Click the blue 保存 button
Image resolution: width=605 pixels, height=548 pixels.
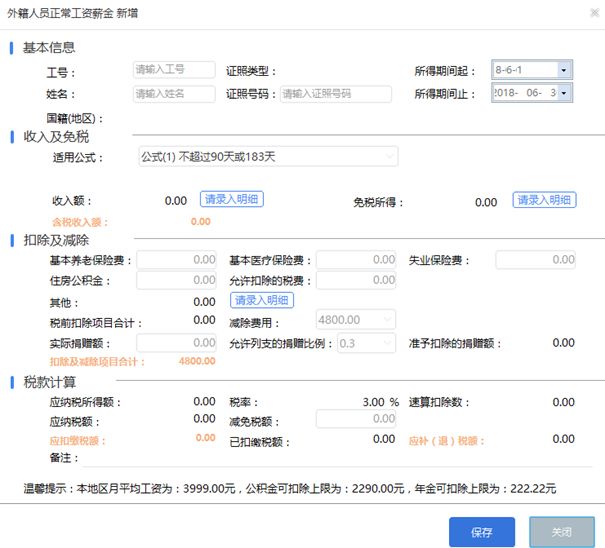coord(481,532)
